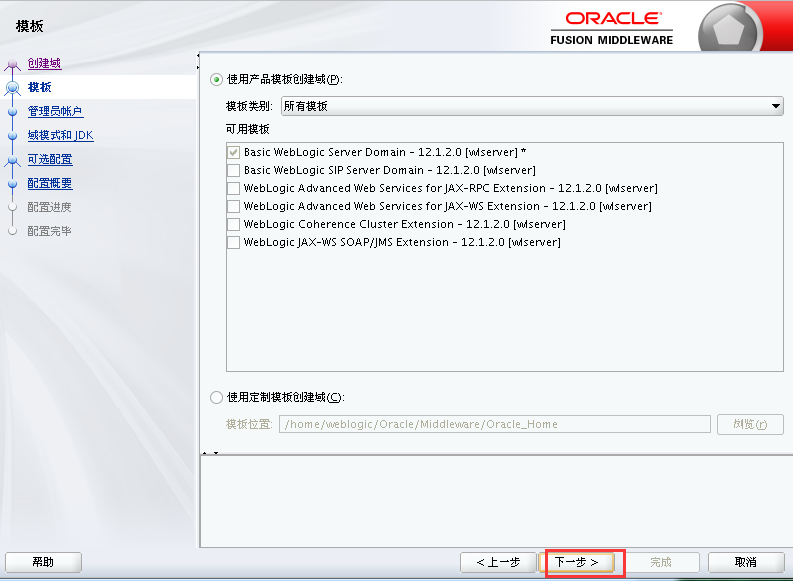Click the message pane collapse arrows

click(210, 453)
